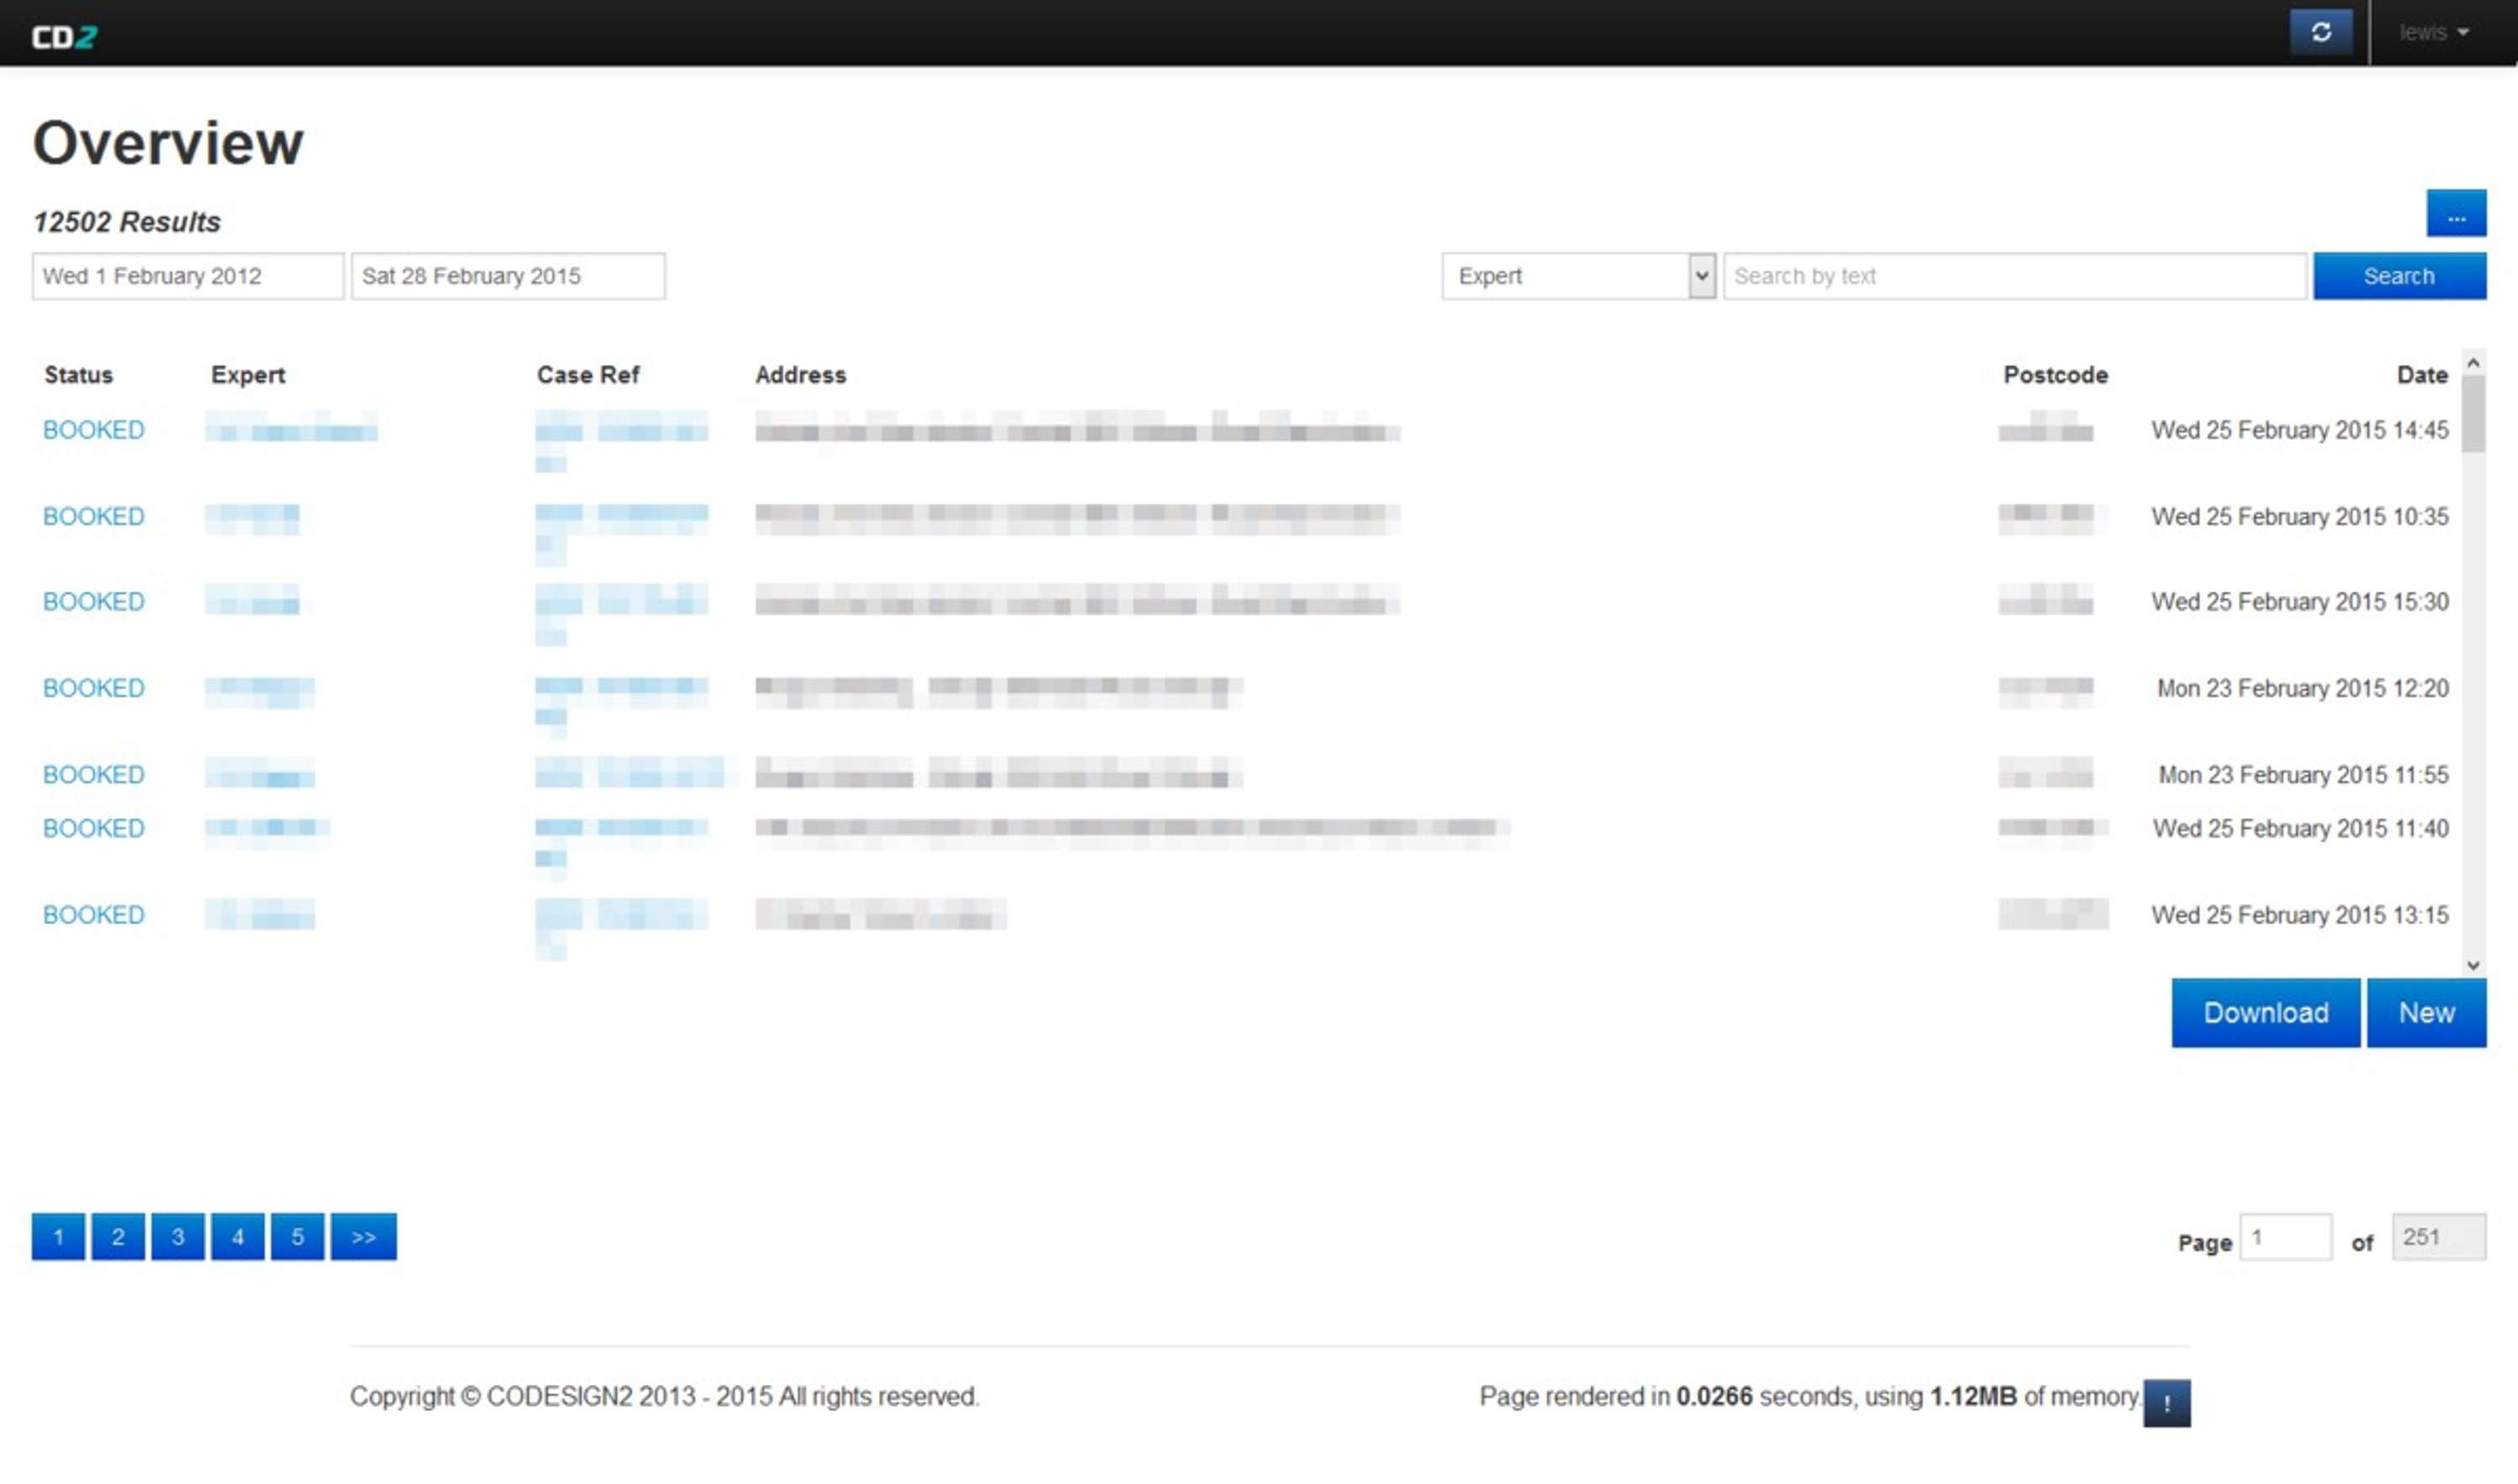
Task: Click the Expert column header
Action: click(x=248, y=375)
